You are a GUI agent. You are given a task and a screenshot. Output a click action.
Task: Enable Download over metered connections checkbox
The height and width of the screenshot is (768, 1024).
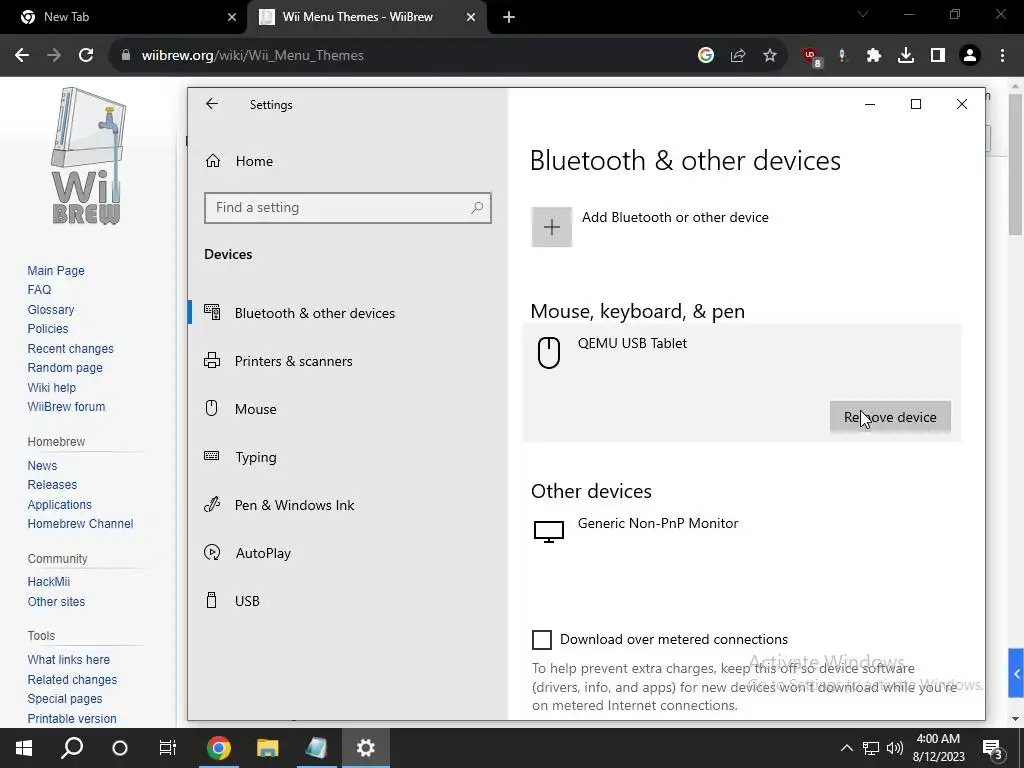542,639
